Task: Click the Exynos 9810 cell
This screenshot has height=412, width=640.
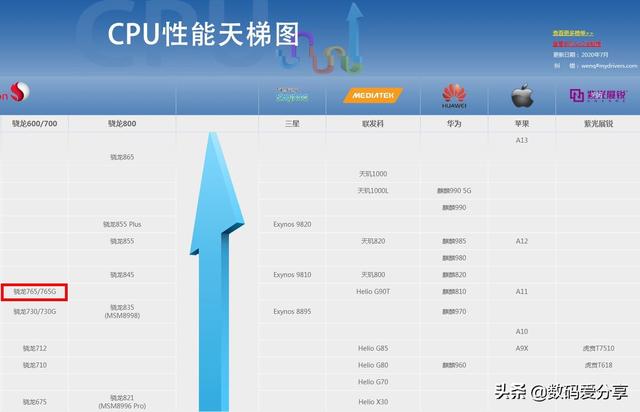Action: [x=292, y=274]
